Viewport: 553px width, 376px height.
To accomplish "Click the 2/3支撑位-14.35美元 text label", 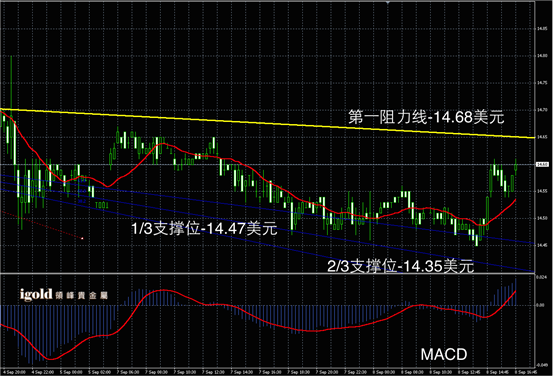I will click(400, 266).
